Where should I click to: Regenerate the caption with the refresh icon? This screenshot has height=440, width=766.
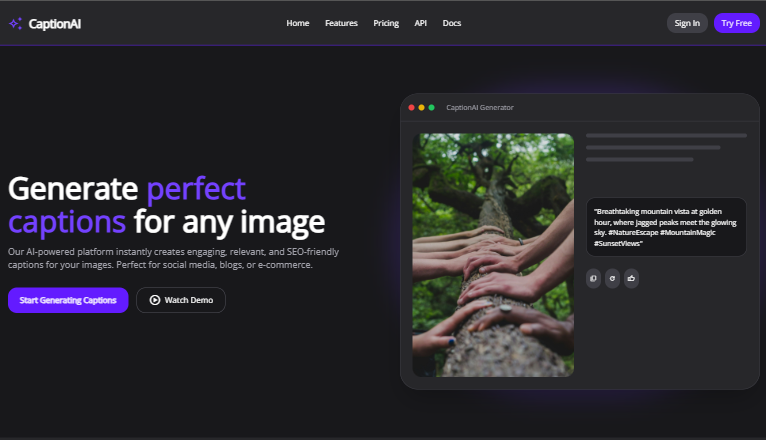[x=612, y=278]
